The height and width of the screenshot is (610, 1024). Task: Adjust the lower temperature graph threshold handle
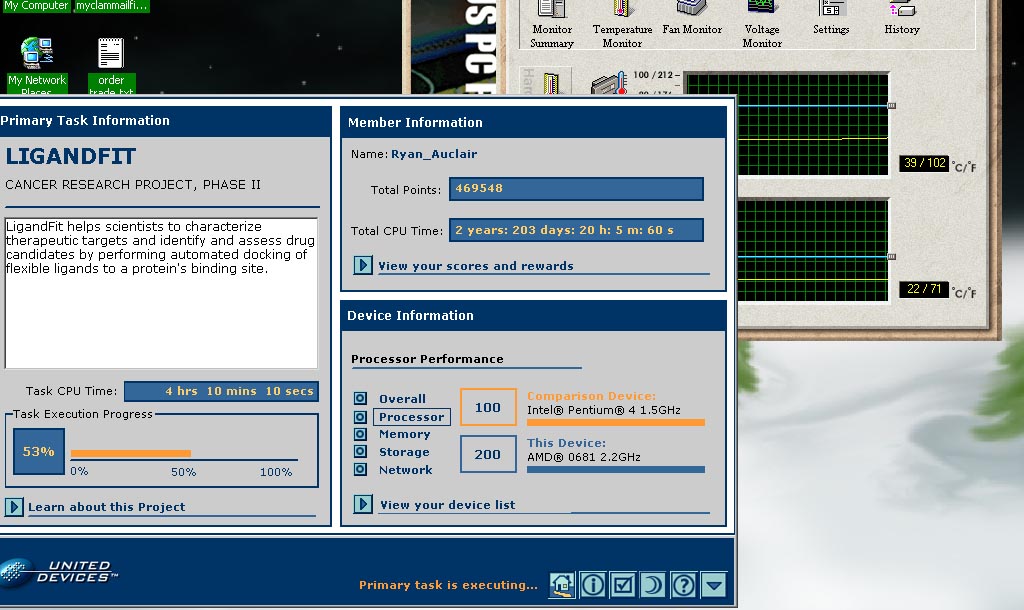[x=891, y=257]
